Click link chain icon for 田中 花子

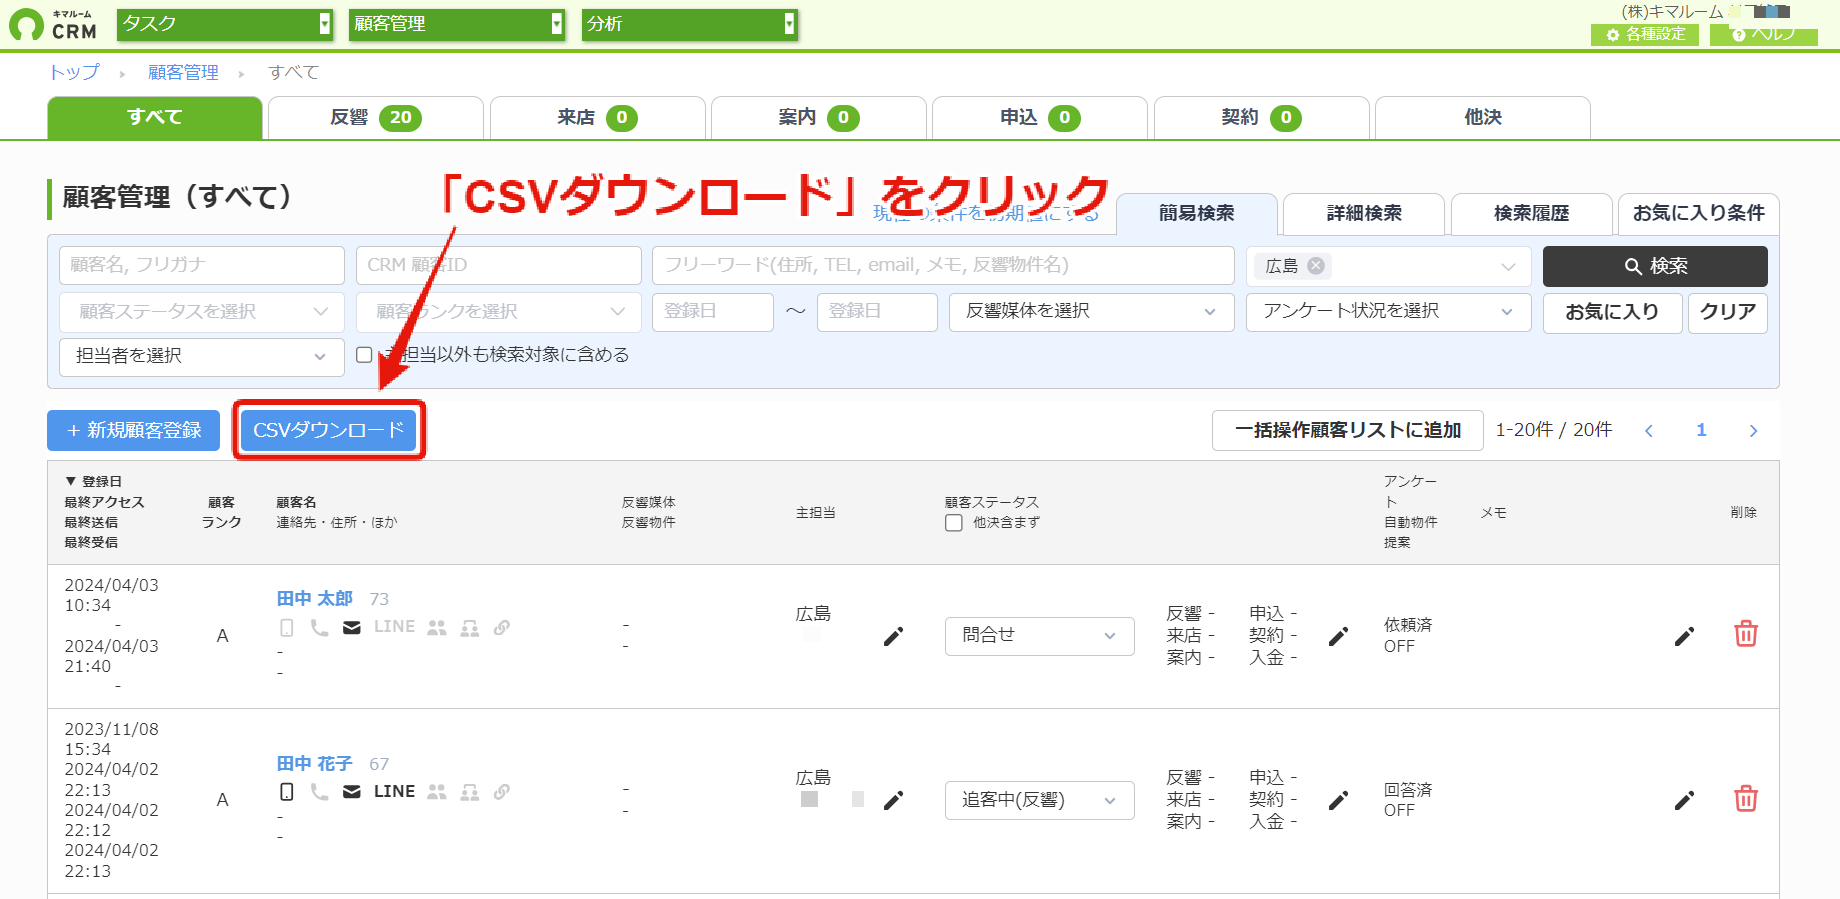[502, 792]
